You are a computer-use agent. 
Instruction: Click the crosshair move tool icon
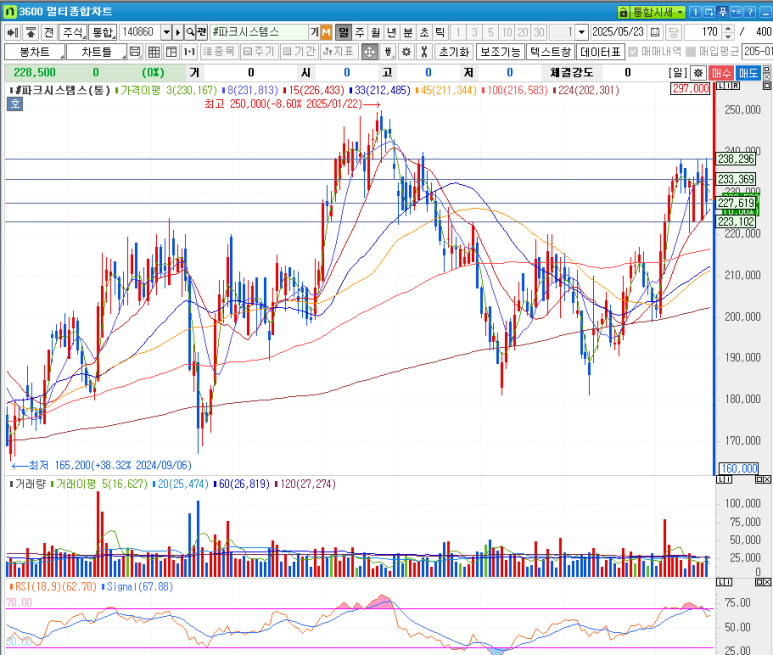pyautogui.click(x=368, y=52)
